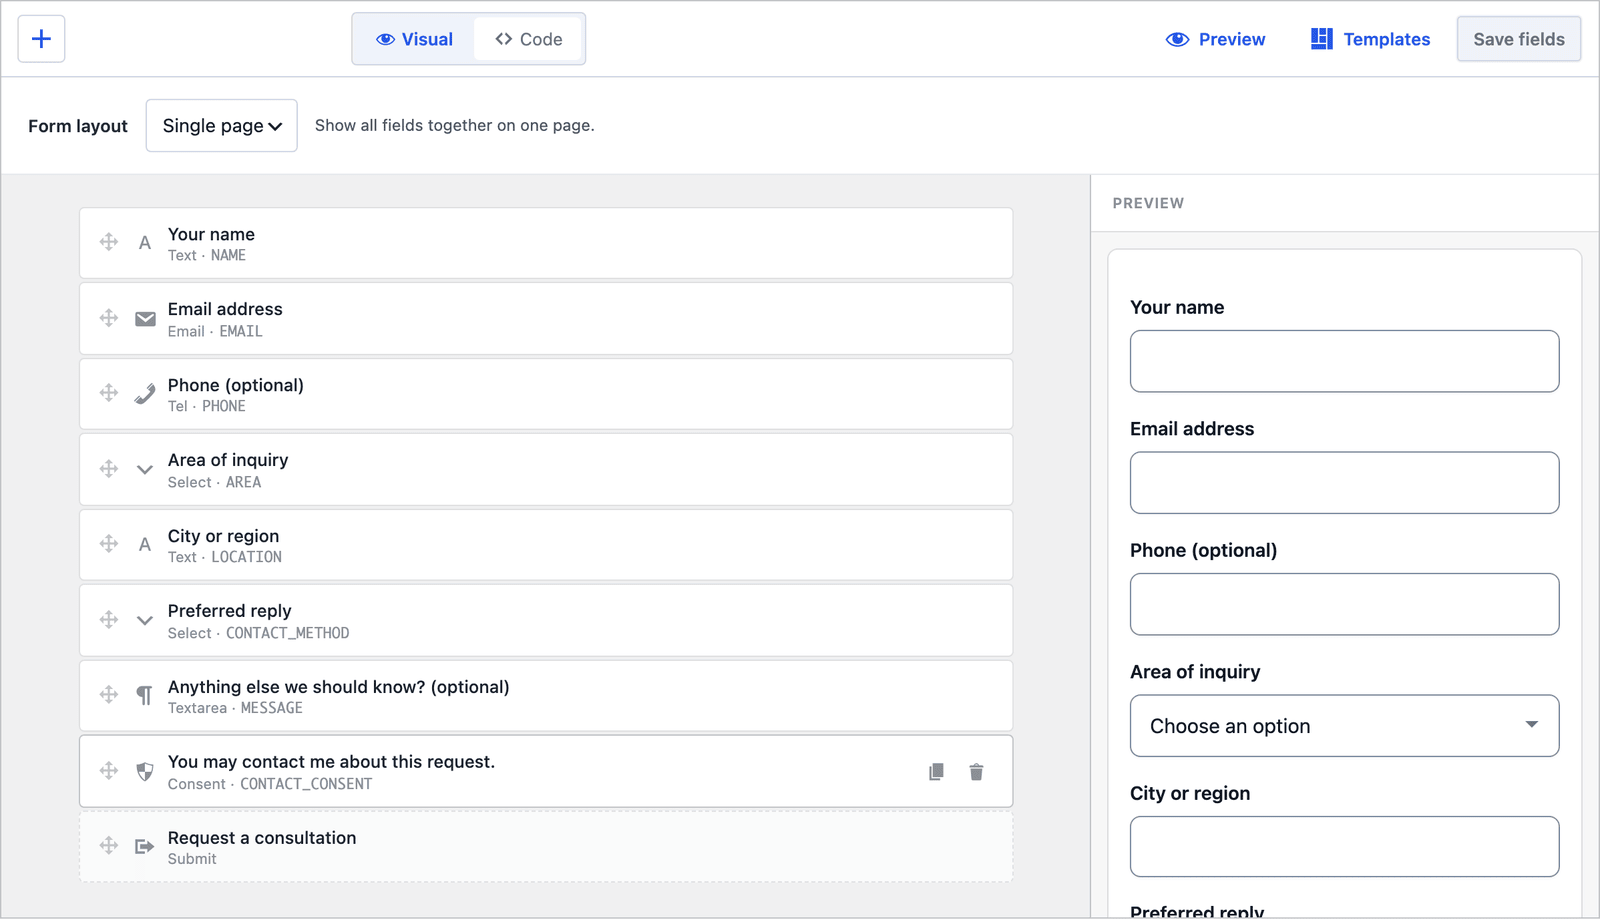1600x920 pixels.
Task: Select the Area of inquiry field row
Action: tap(546, 470)
